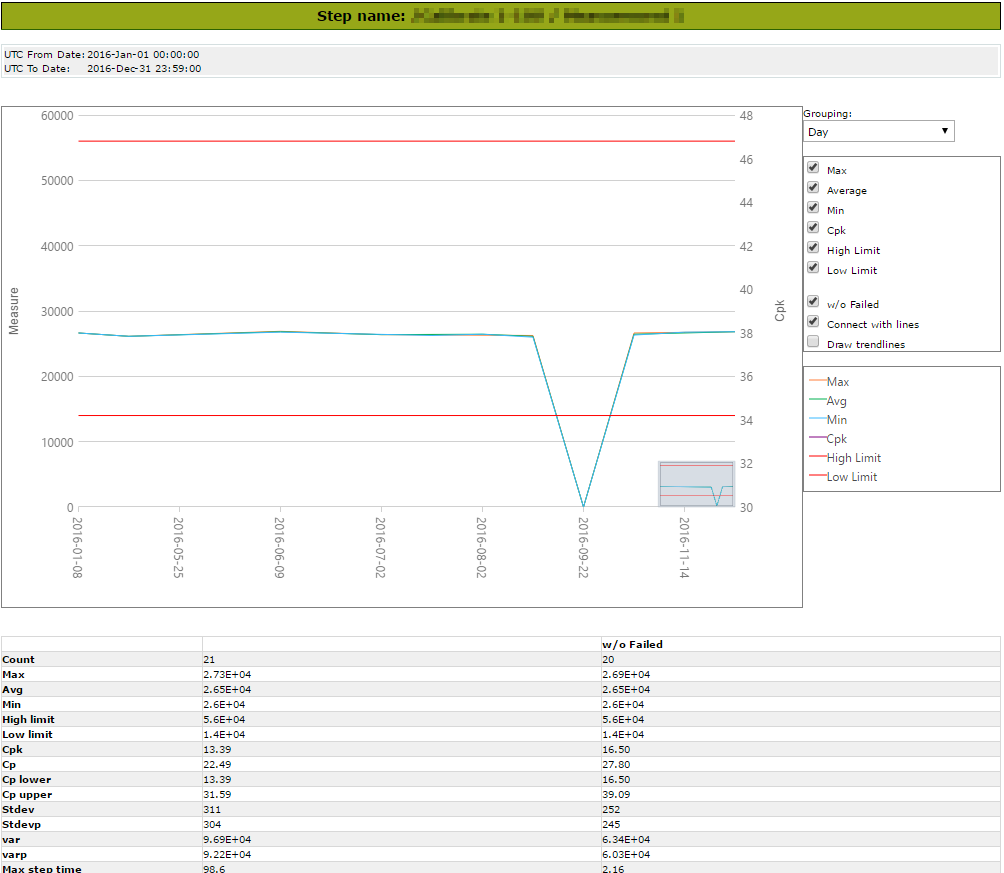Click the UTC From Date value
This screenshot has height=873, width=1004.
pyautogui.click(x=143, y=54)
